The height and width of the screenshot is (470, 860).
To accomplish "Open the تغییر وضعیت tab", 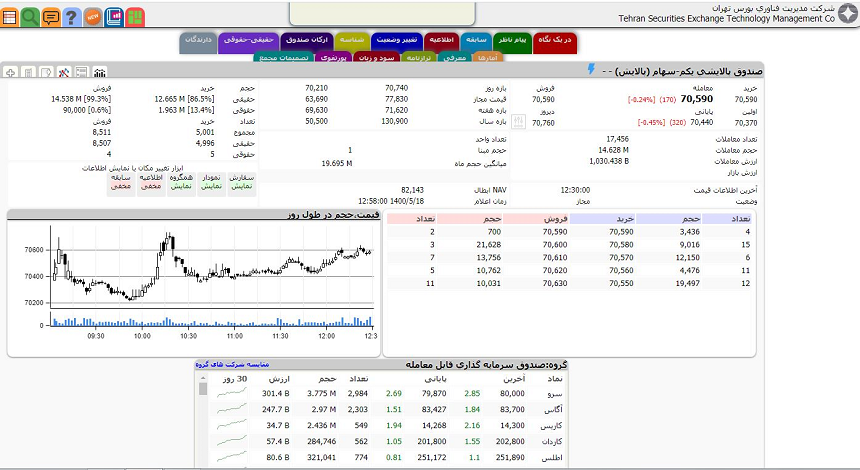I will coord(397,39).
